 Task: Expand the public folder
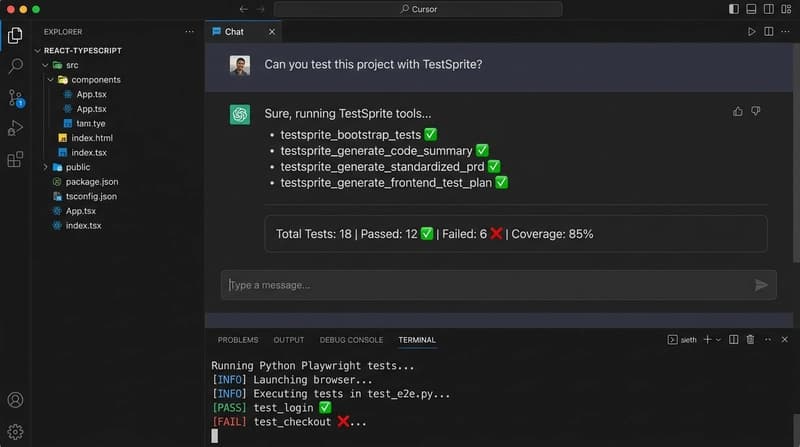click(45, 167)
